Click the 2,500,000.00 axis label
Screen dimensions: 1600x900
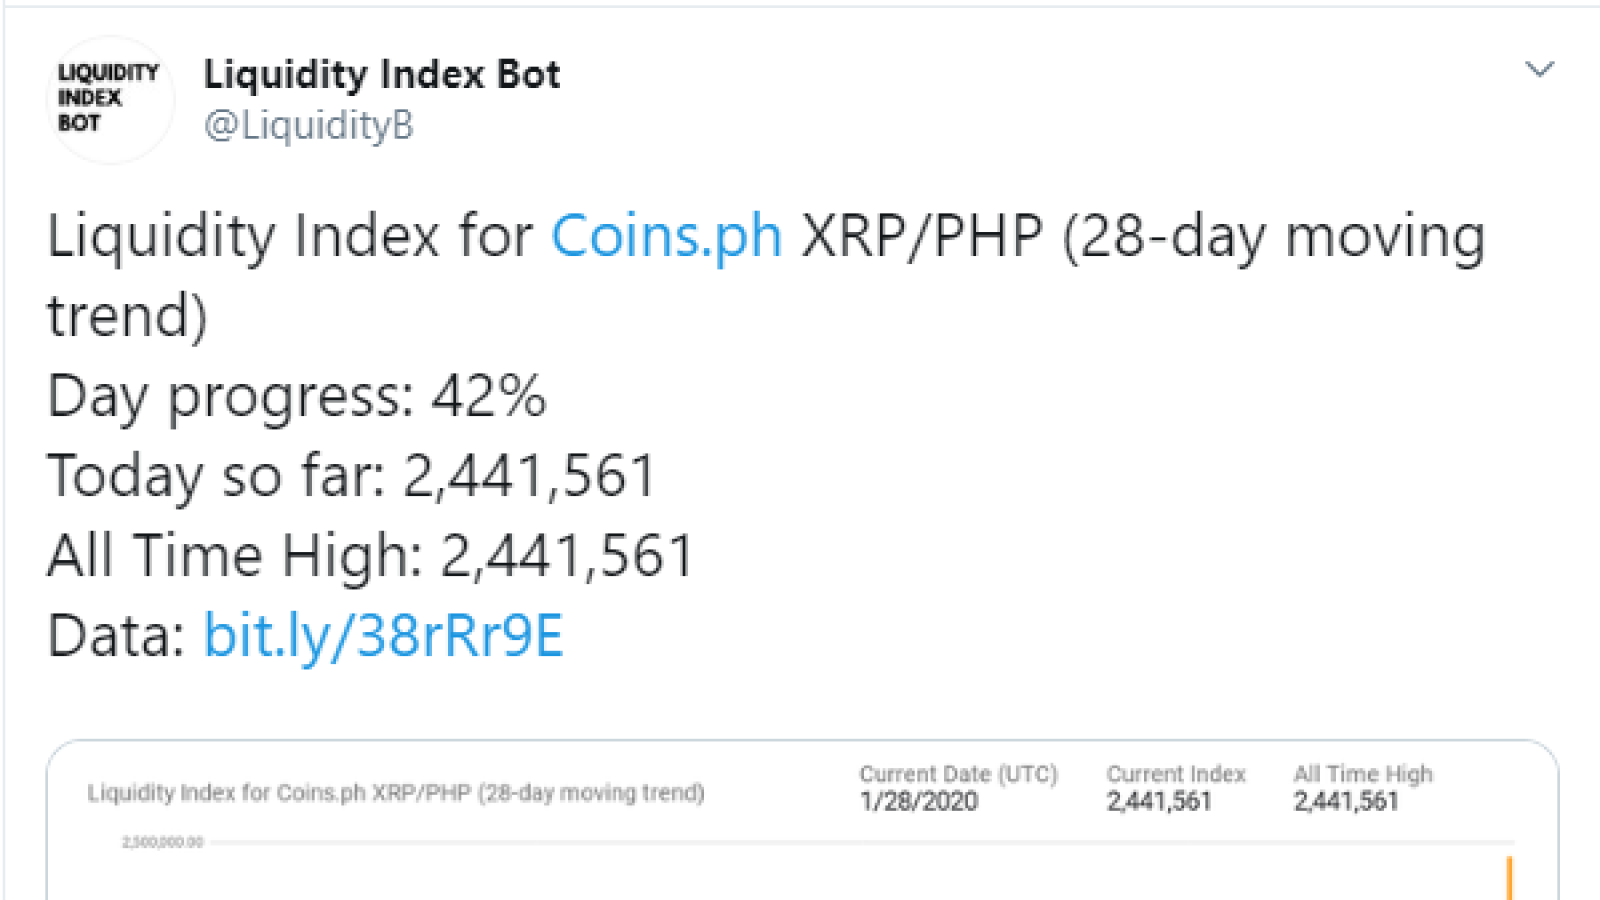point(163,842)
